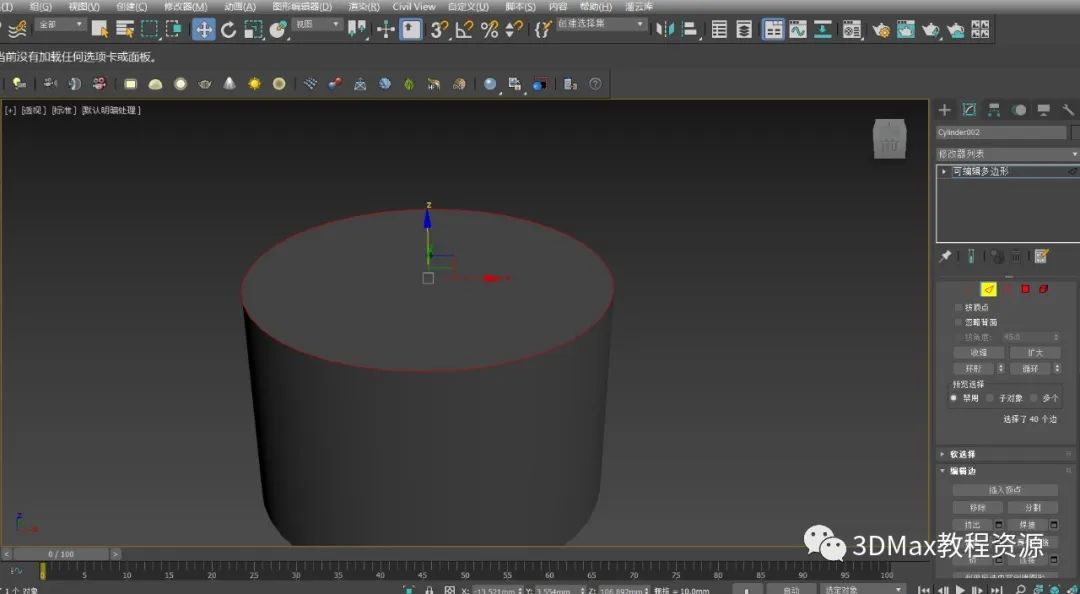Open the Civil View menu
The image size is (1080, 594).
[413, 6]
